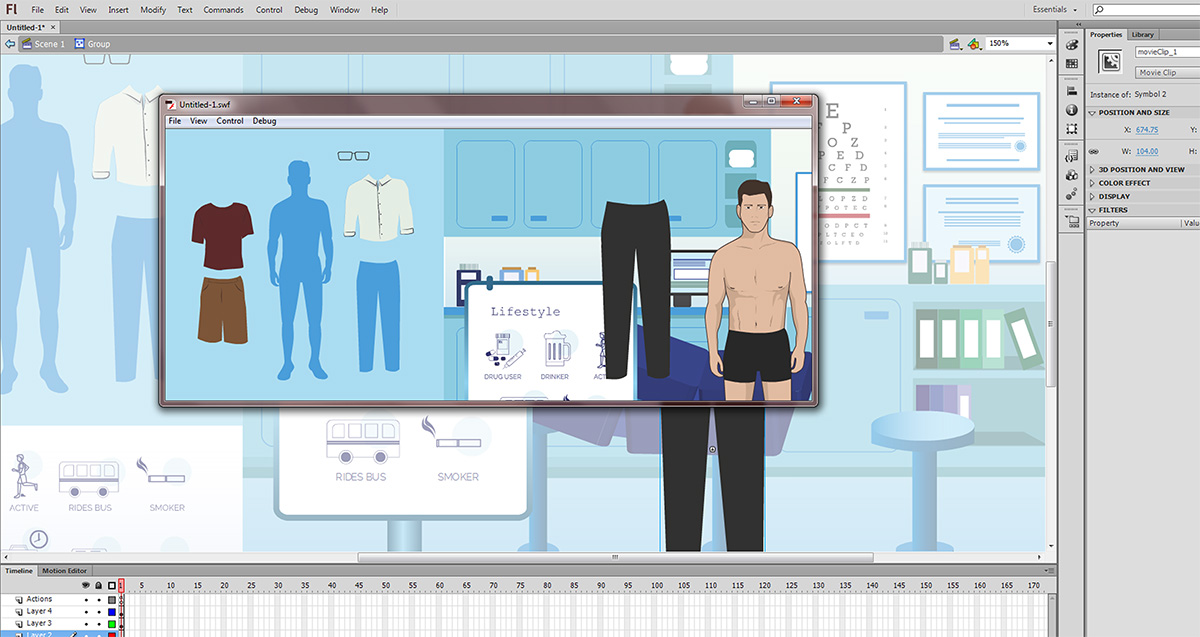The width and height of the screenshot is (1200, 637).
Task: Open the Commands menu
Action: pos(223,10)
